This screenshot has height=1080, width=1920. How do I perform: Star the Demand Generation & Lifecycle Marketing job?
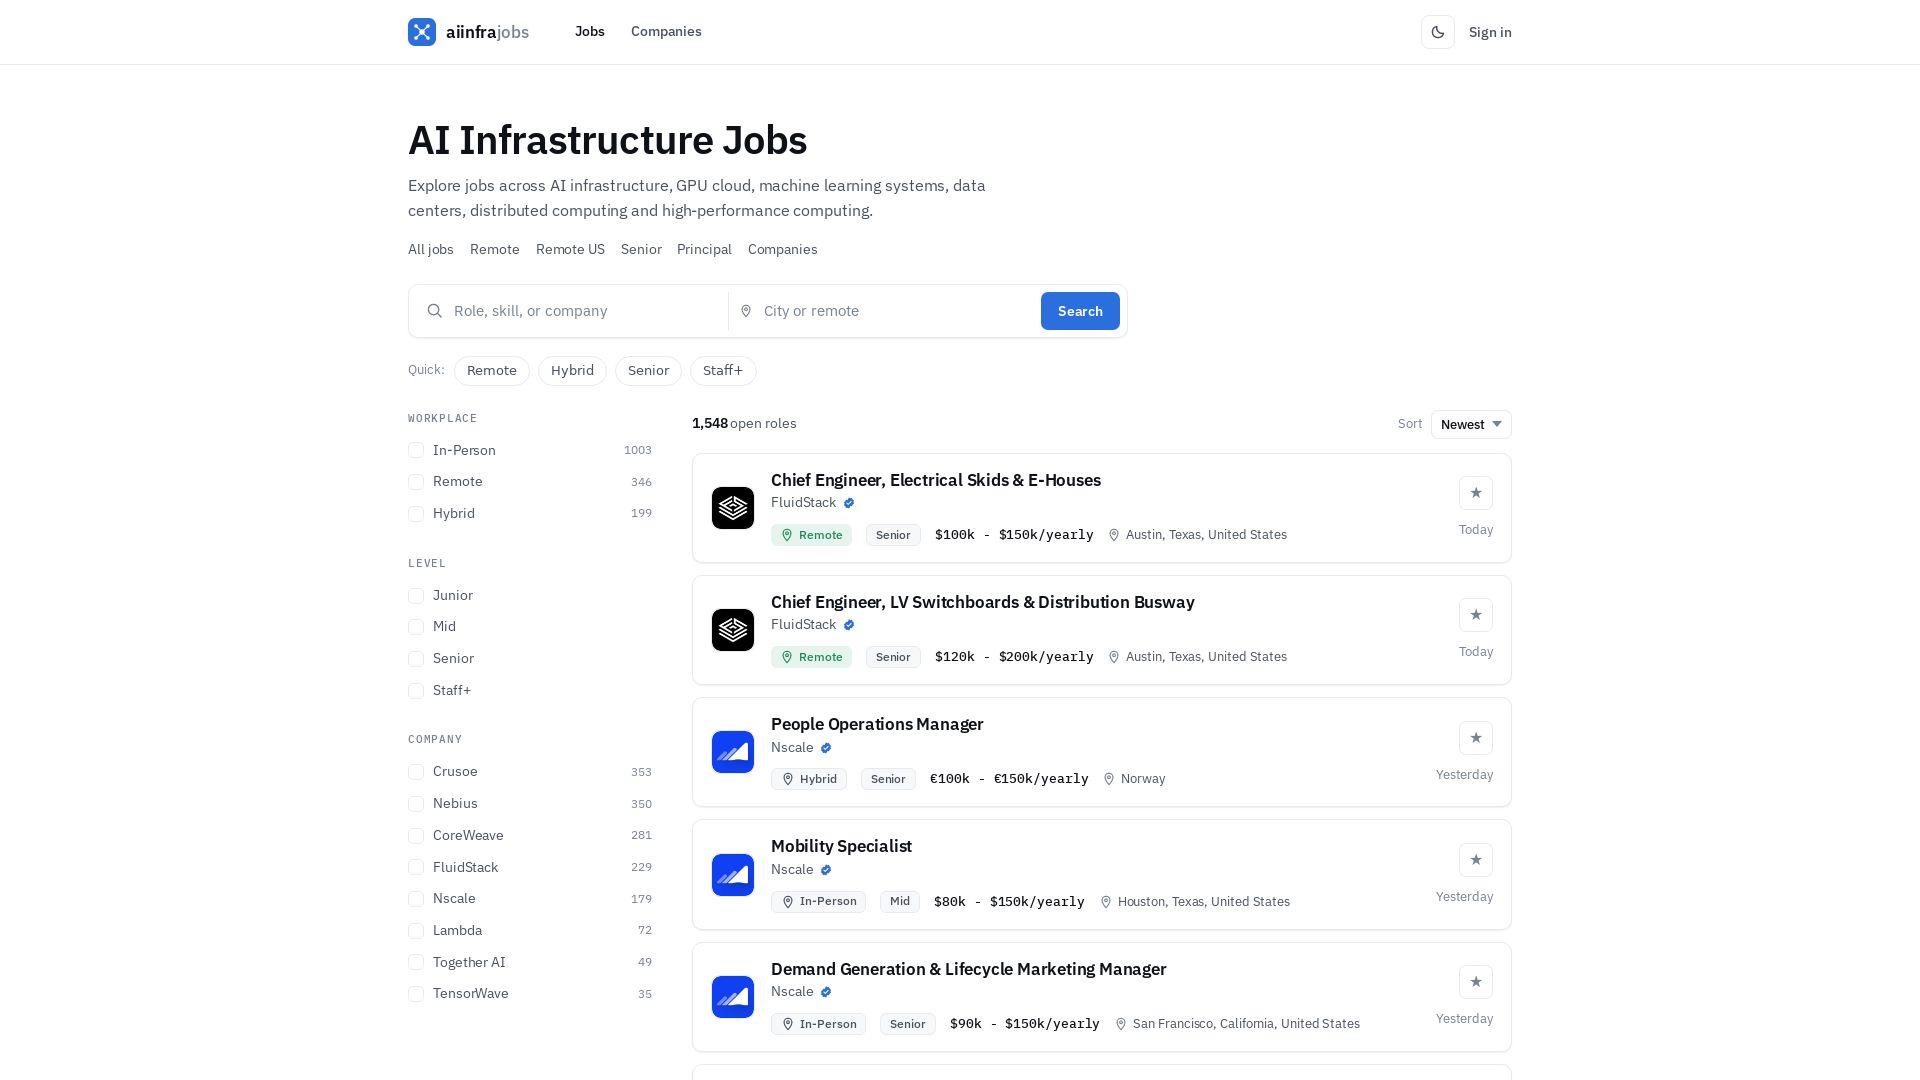1476,982
